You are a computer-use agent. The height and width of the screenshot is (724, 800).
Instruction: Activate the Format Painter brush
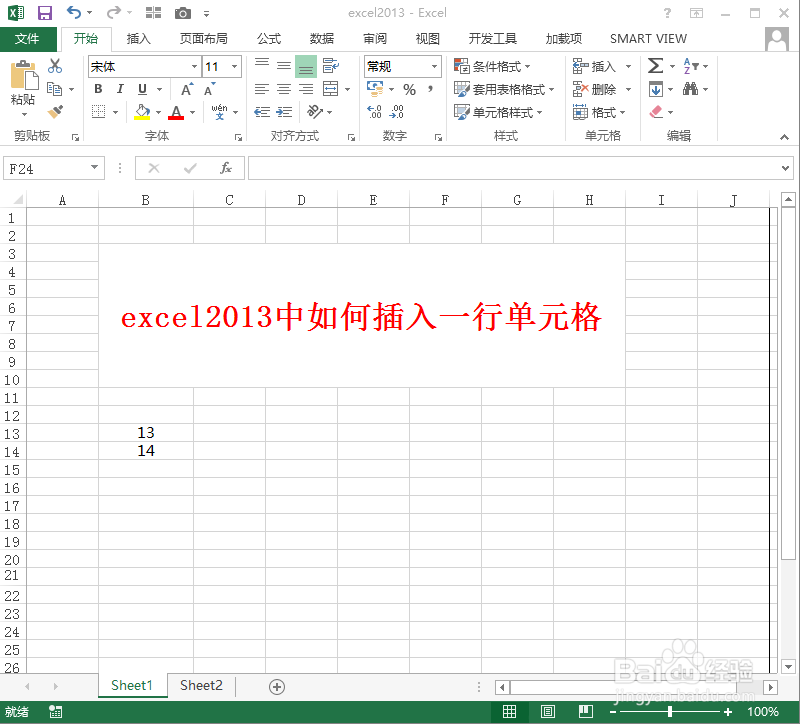tap(55, 112)
